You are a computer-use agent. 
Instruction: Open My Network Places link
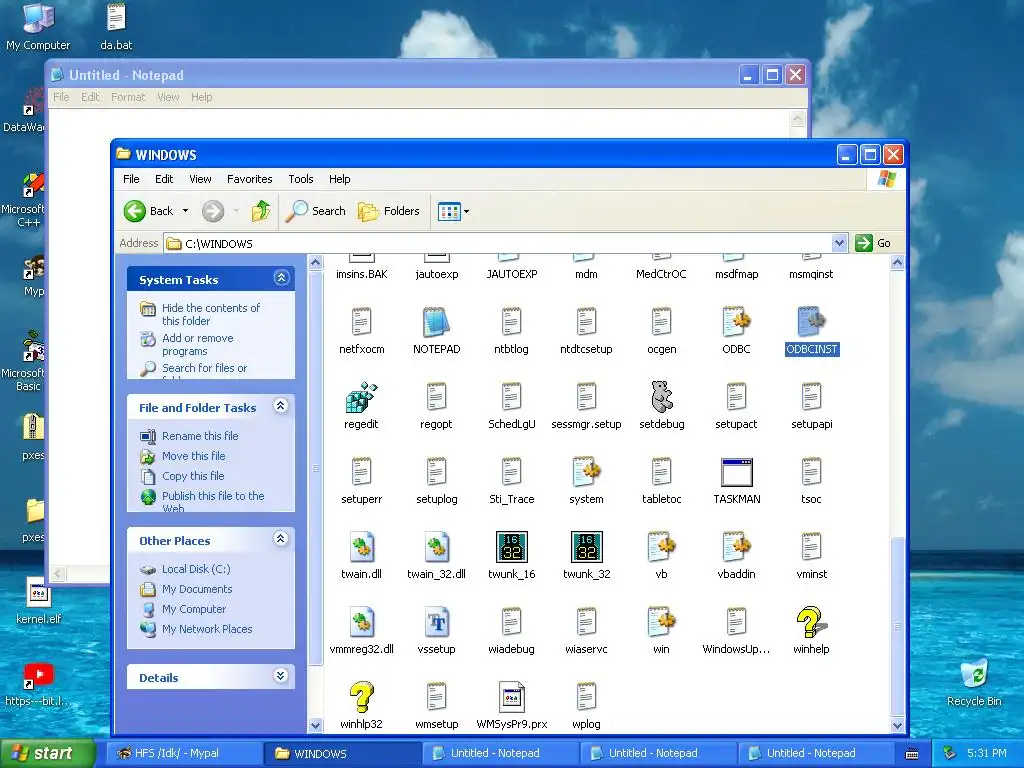207,629
